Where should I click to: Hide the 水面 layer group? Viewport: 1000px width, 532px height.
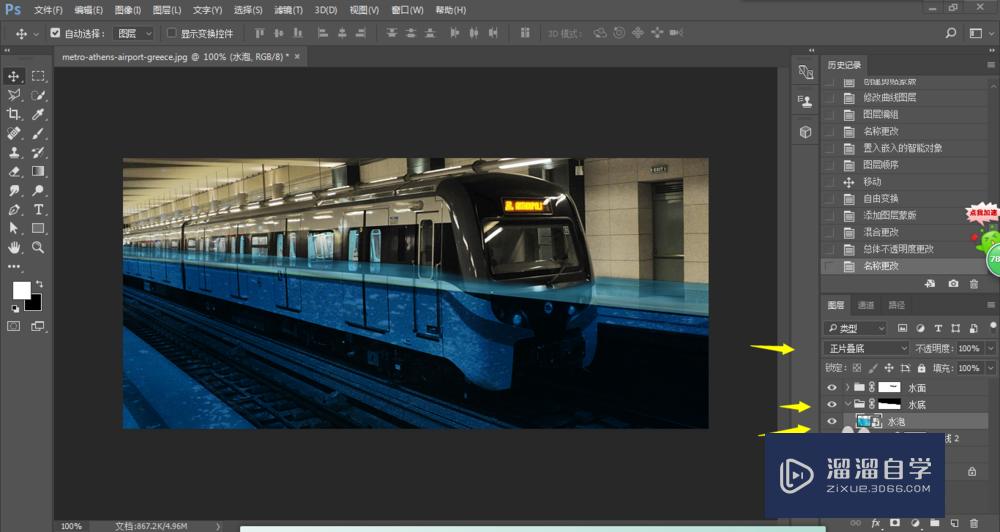coord(832,386)
